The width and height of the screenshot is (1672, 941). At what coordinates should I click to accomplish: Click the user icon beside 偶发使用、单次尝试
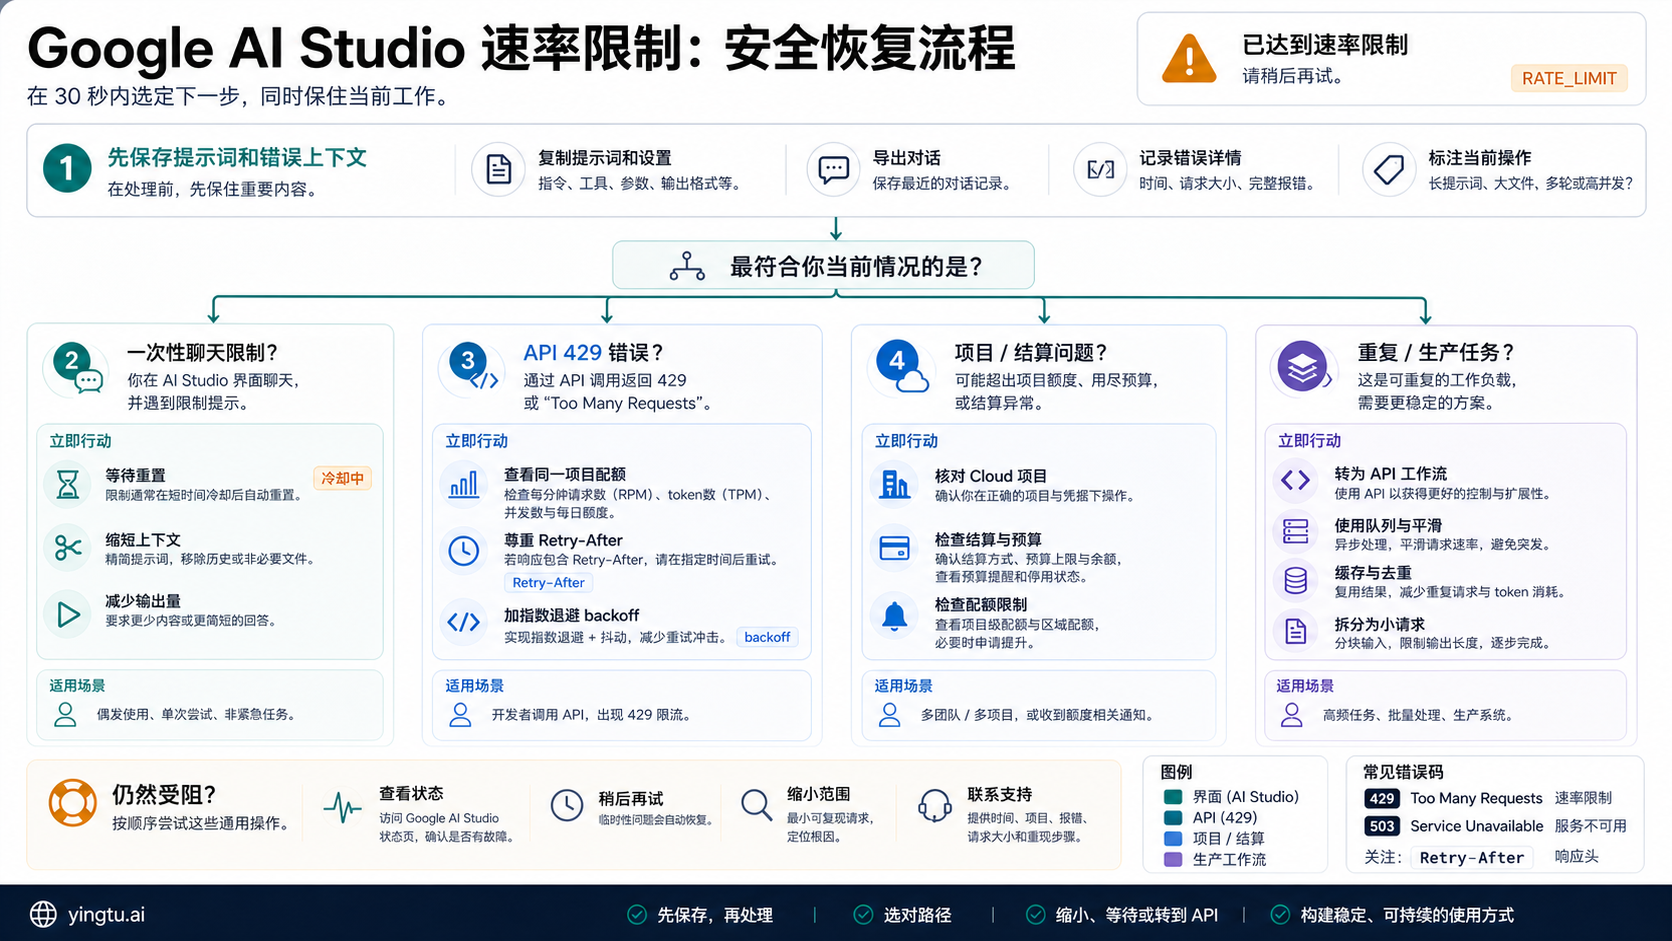[65, 714]
